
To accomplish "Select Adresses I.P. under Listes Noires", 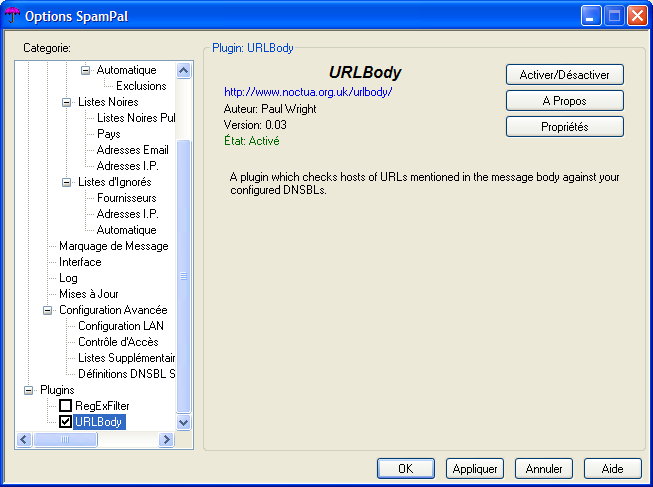I will tap(127, 166).
